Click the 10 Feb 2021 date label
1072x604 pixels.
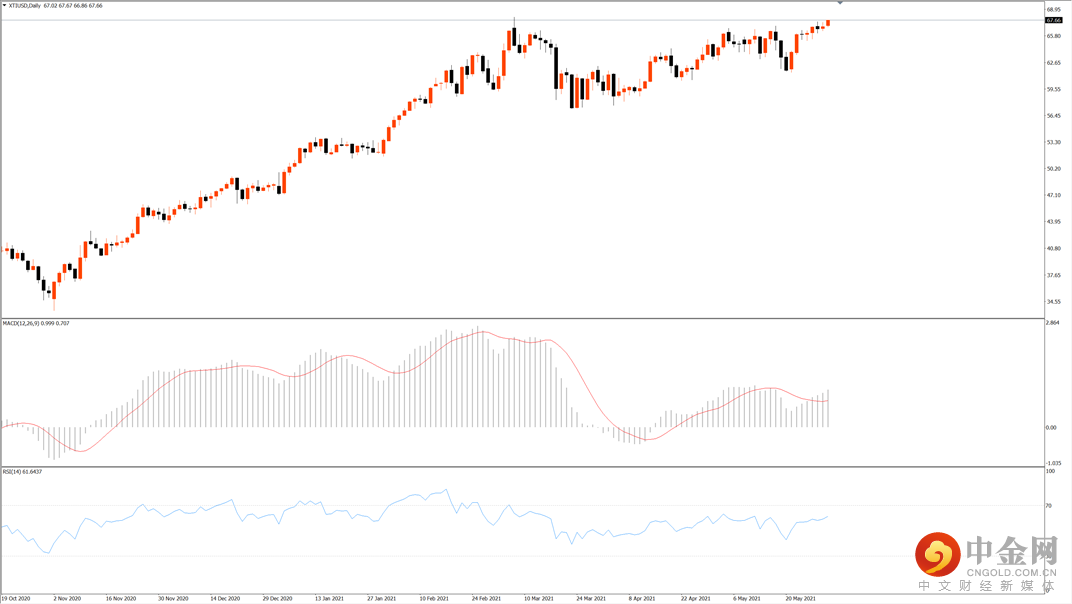tap(434, 599)
